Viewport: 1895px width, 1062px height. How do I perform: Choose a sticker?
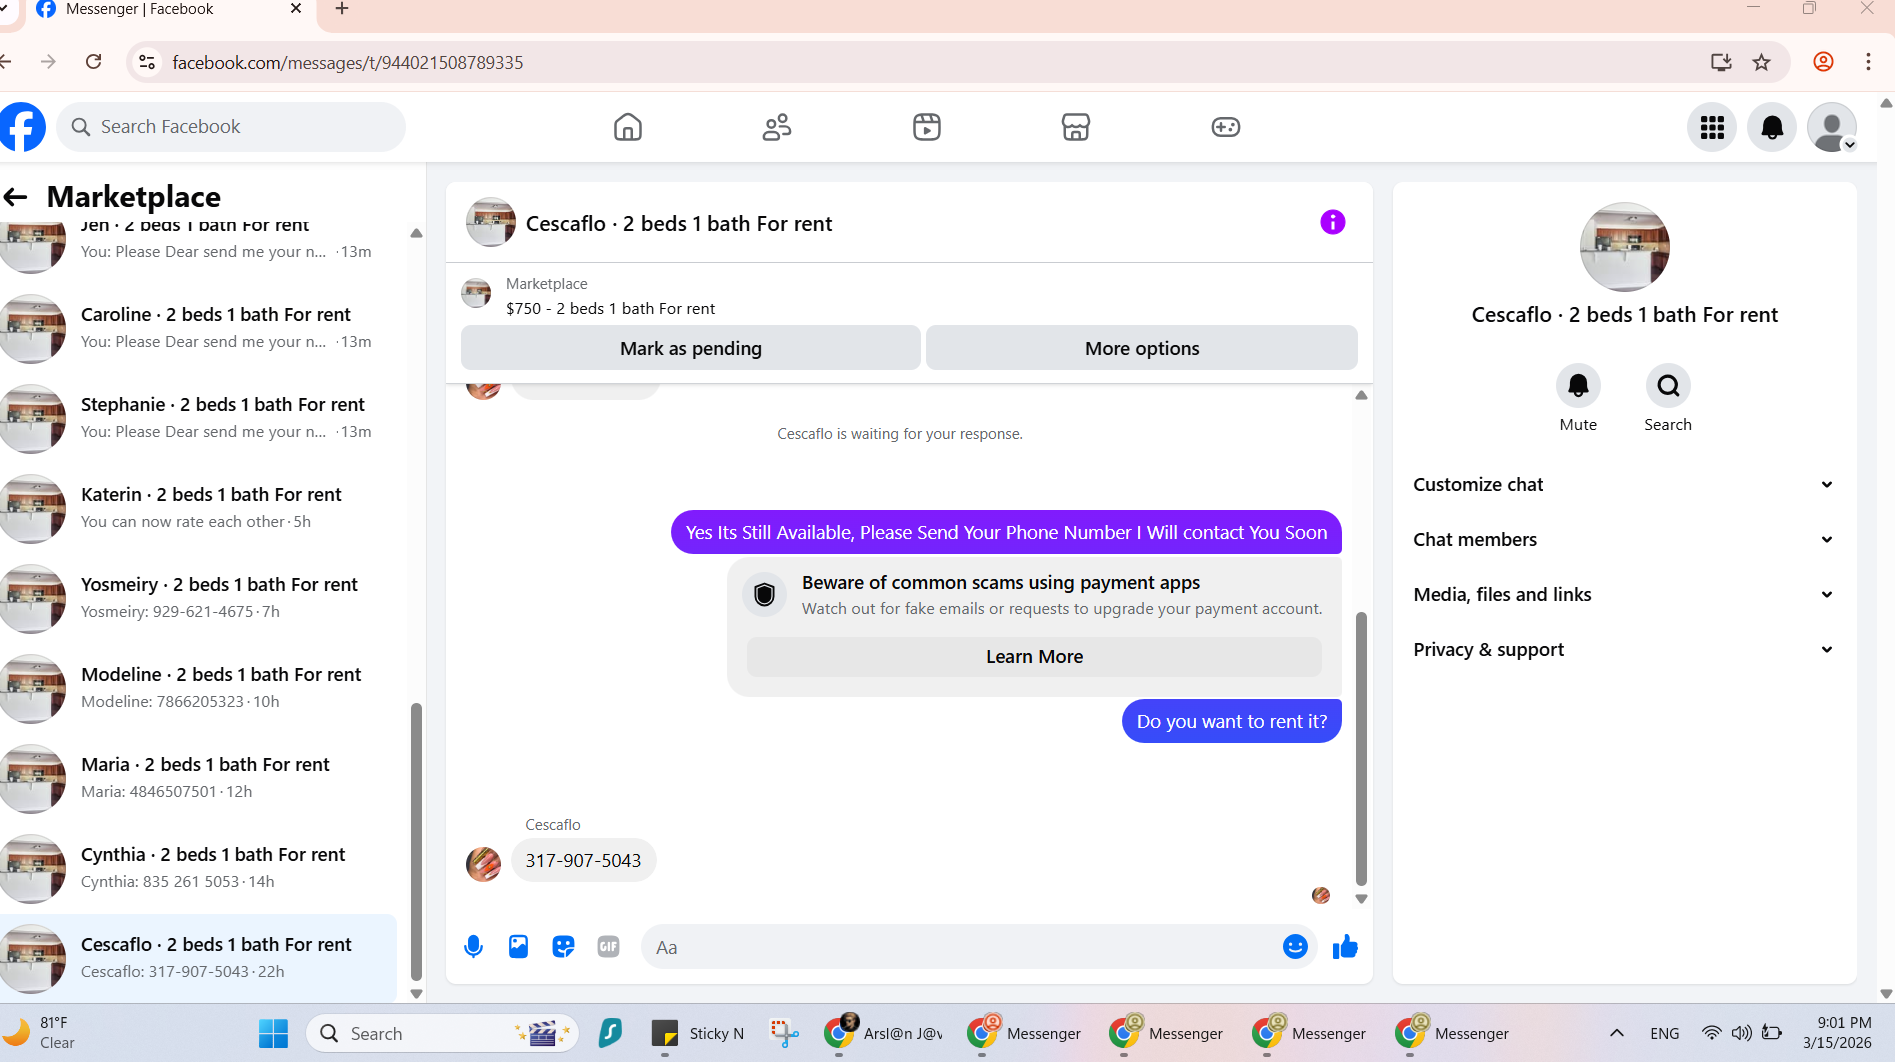tap(563, 946)
